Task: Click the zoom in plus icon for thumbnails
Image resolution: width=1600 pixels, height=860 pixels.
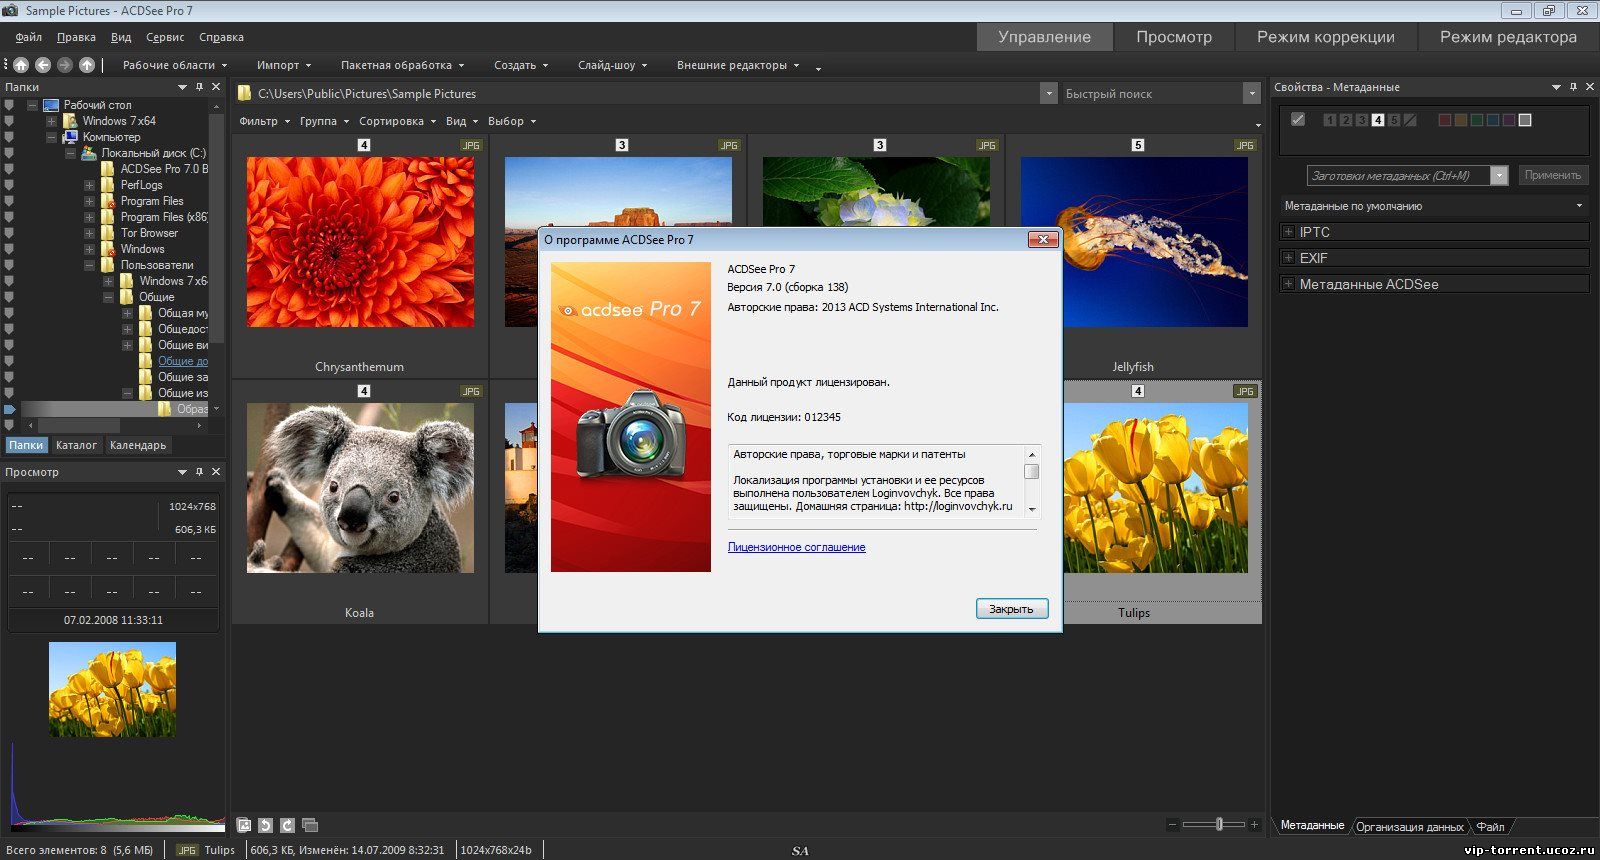Action: [1254, 825]
